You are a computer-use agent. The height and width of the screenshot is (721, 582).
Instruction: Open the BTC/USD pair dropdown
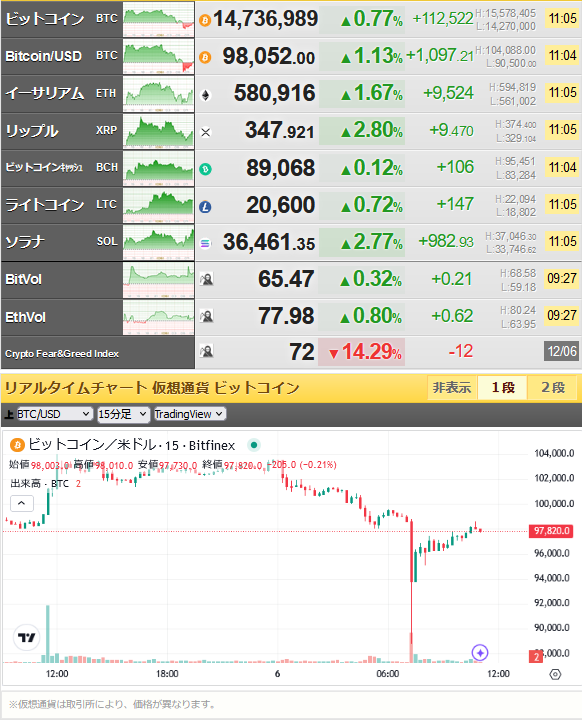tap(54, 414)
